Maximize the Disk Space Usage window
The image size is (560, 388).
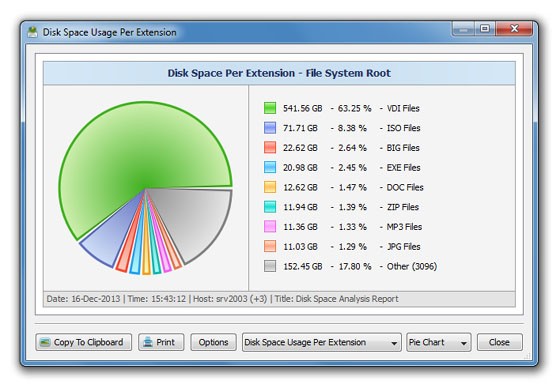(485, 29)
